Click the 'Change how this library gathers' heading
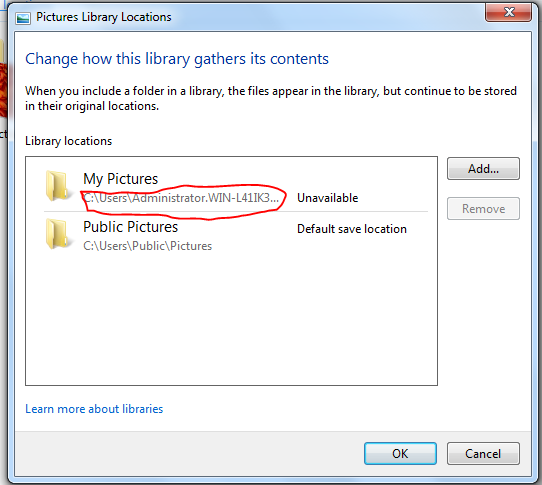Screen dimensions: 542x485 click(177, 59)
